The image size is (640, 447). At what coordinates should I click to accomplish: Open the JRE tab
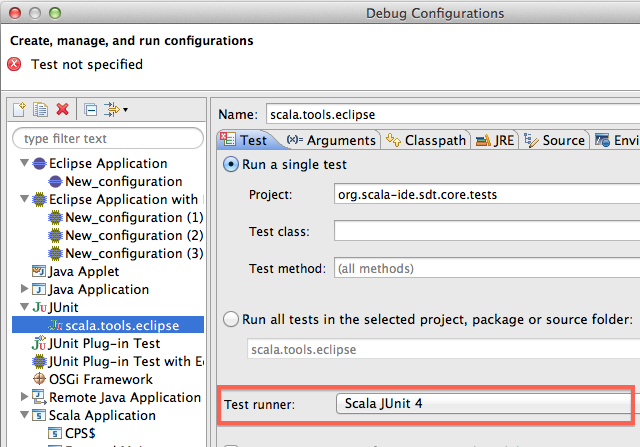(x=497, y=141)
